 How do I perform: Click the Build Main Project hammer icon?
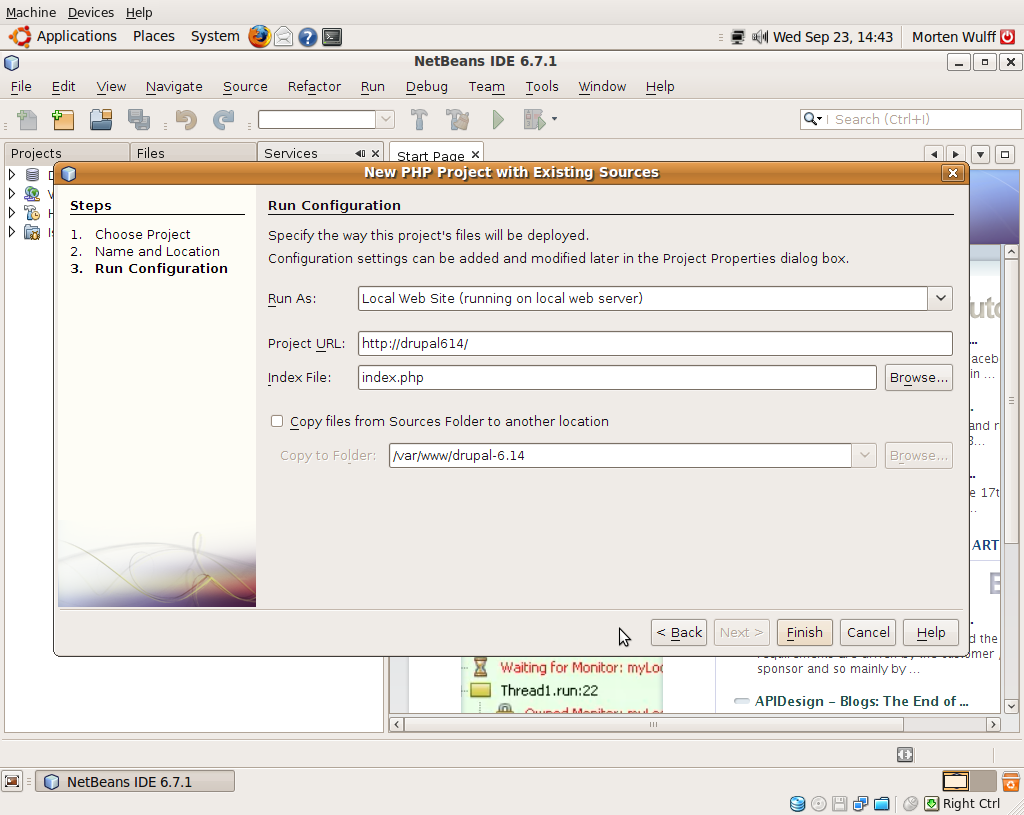coord(419,120)
